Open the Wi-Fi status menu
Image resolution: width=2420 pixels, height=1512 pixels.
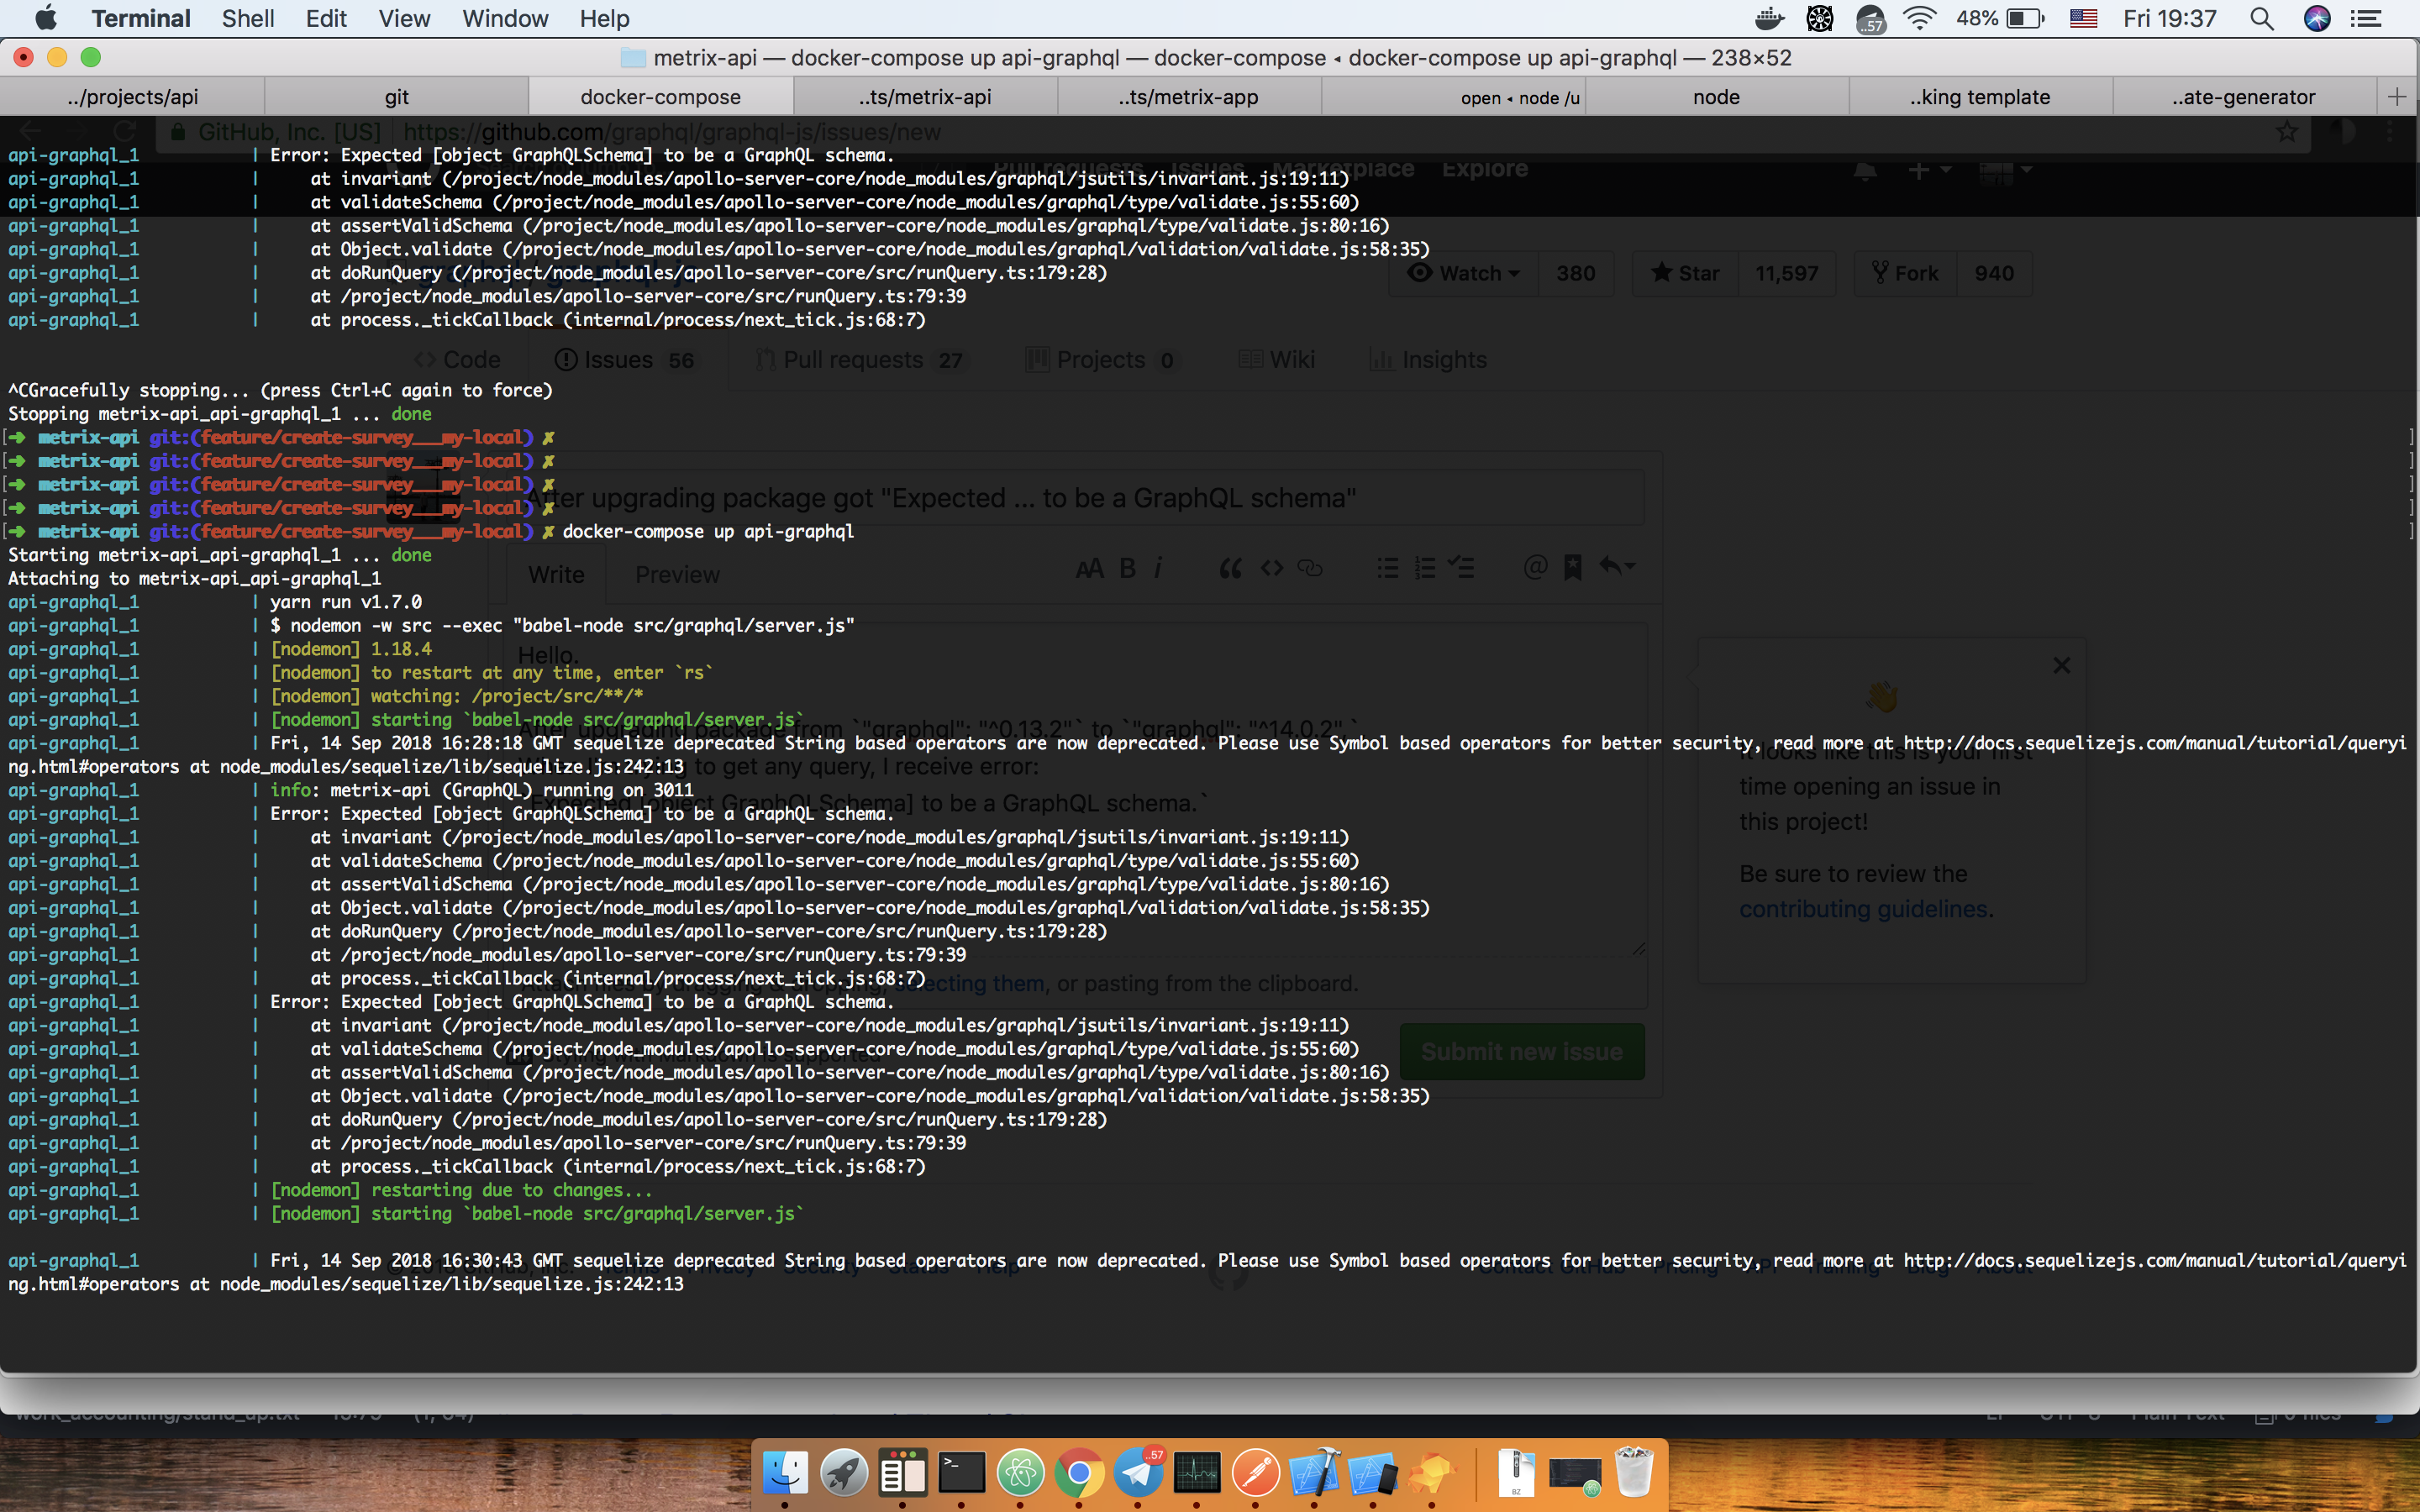click(x=1920, y=18)
